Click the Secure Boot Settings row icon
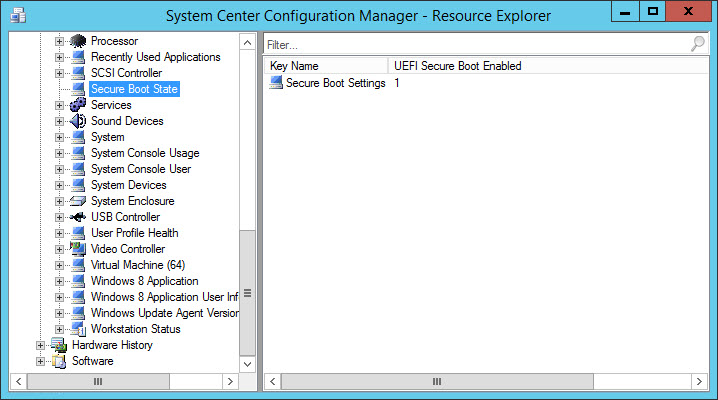 pos(276,83)
